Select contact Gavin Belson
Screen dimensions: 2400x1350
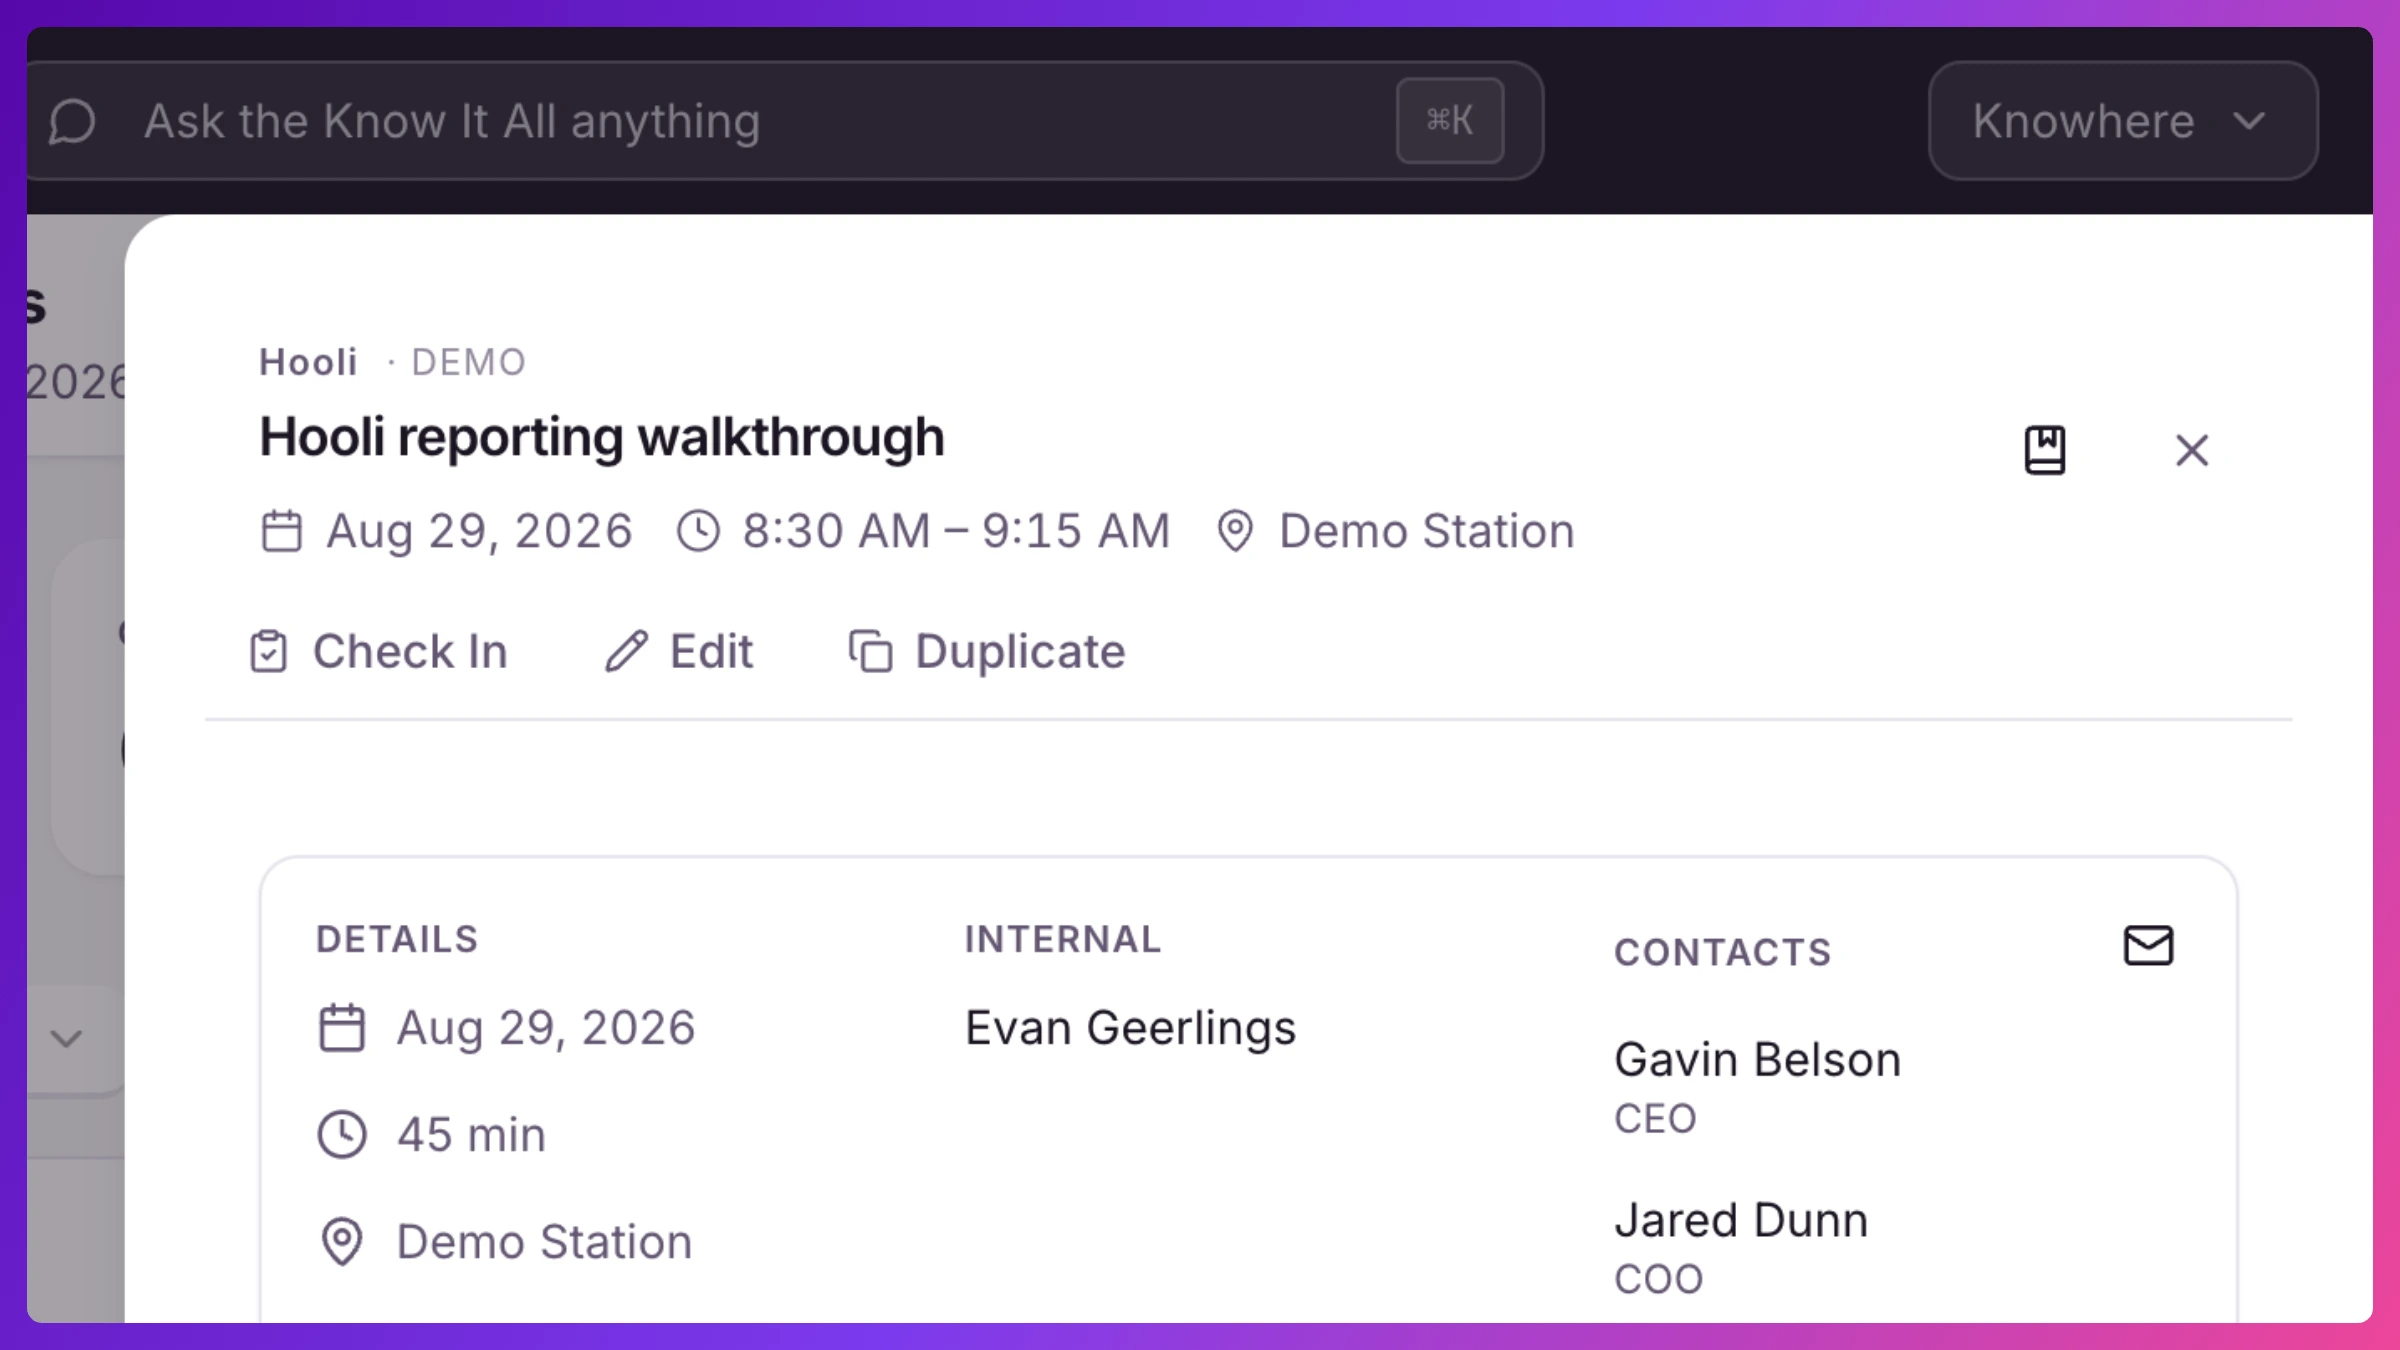[x=1757, y=1059]
